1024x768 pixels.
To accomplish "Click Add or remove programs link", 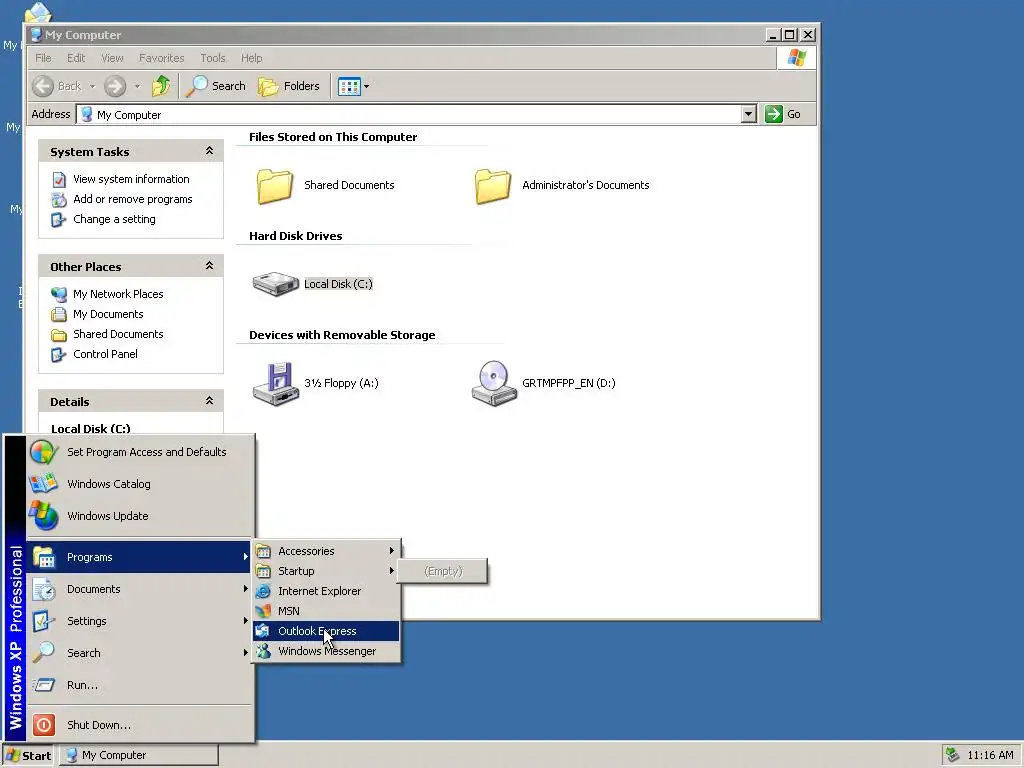I will 133,199.
